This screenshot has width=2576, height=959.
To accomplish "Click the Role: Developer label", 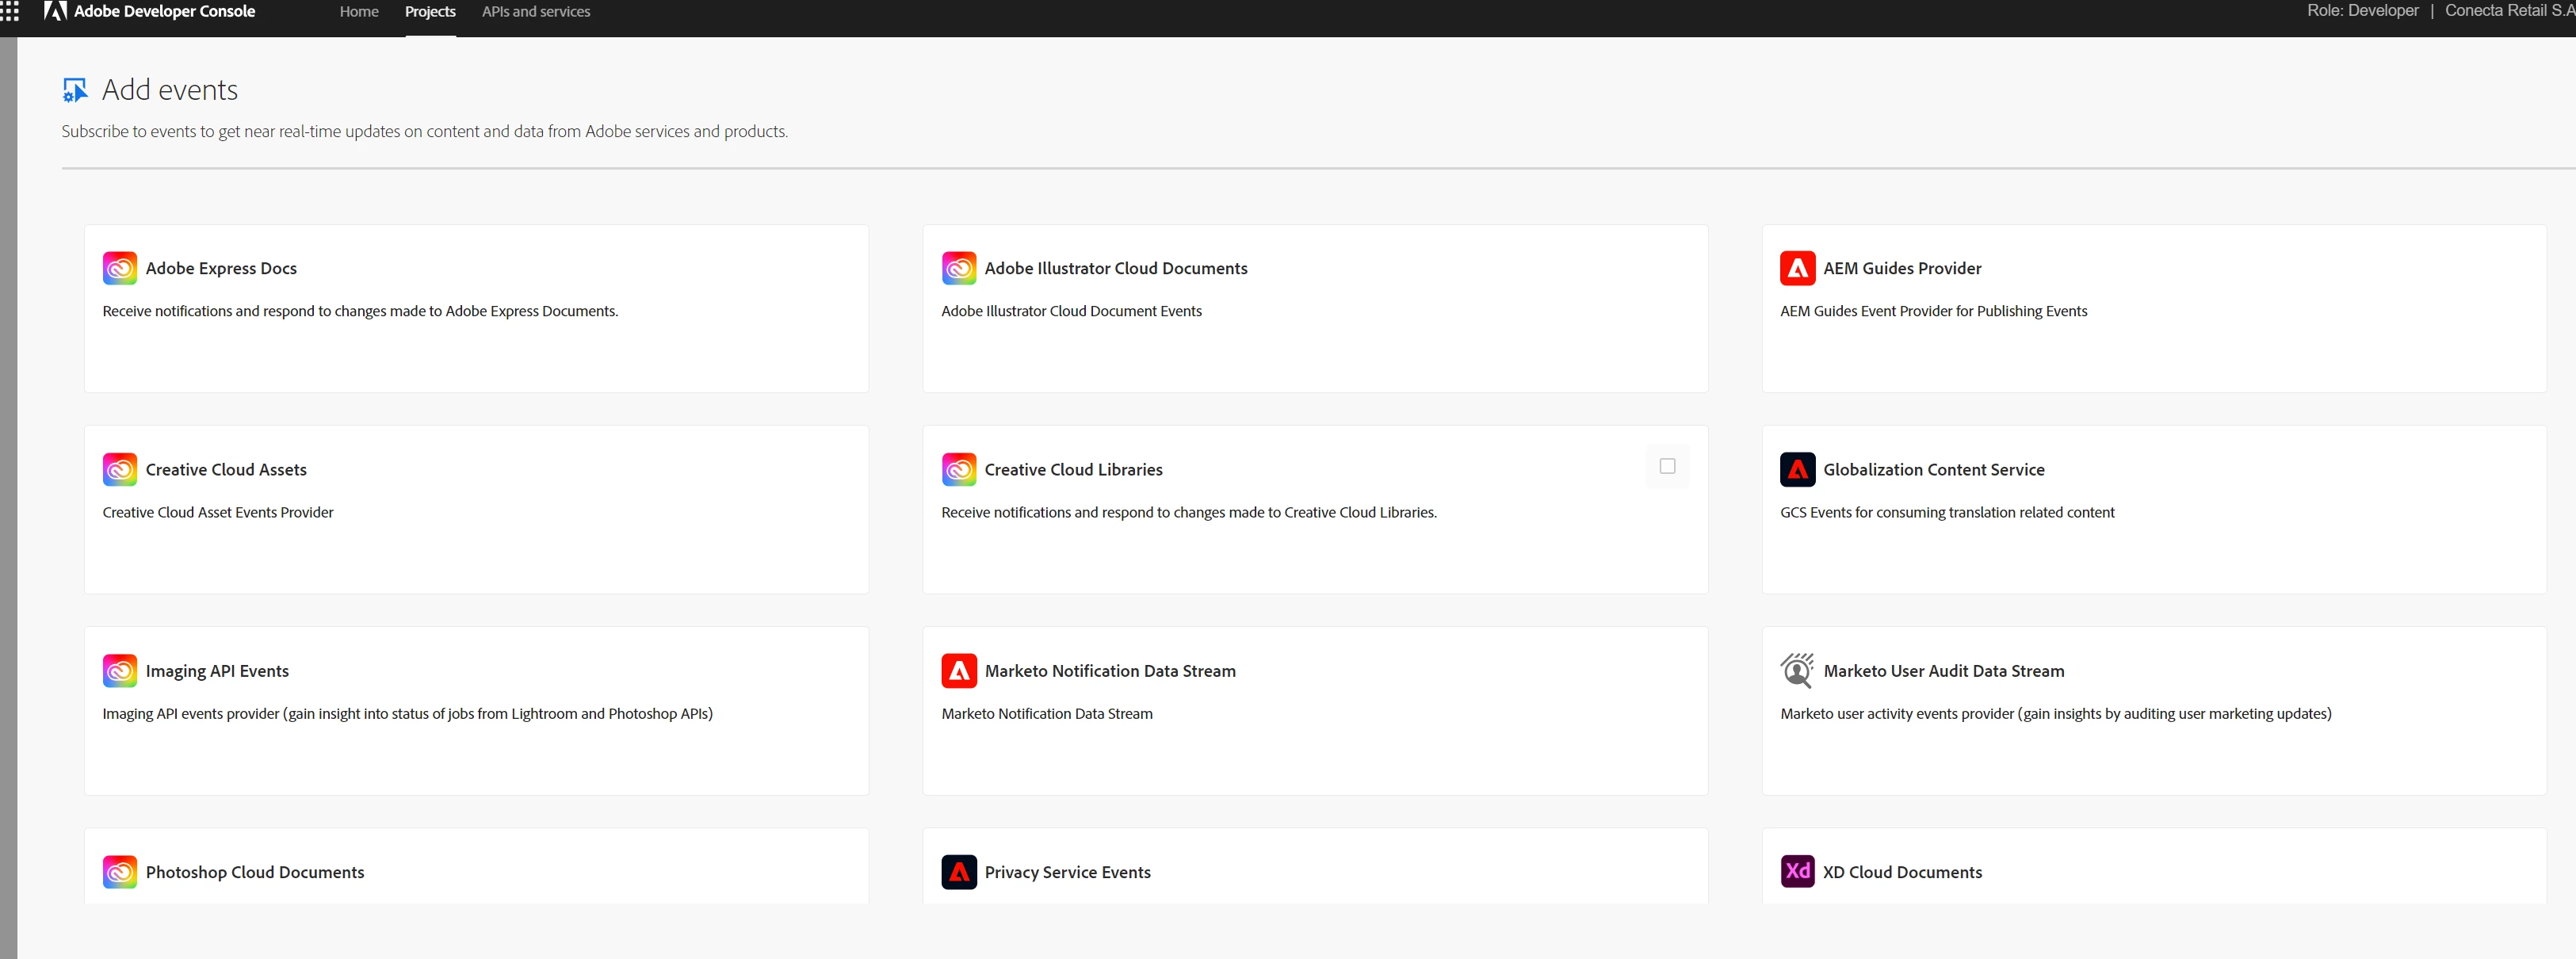I will pyautogui.click(x=2362, y=11).
